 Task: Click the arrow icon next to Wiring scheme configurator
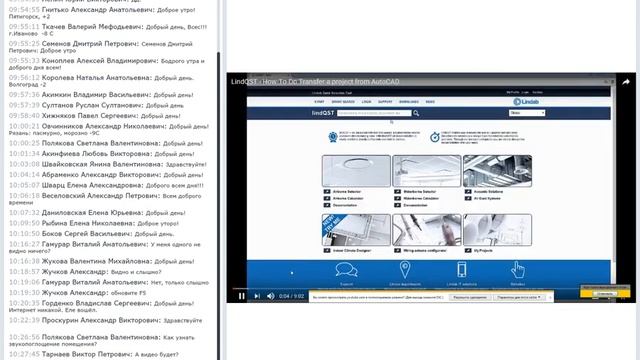398,250
